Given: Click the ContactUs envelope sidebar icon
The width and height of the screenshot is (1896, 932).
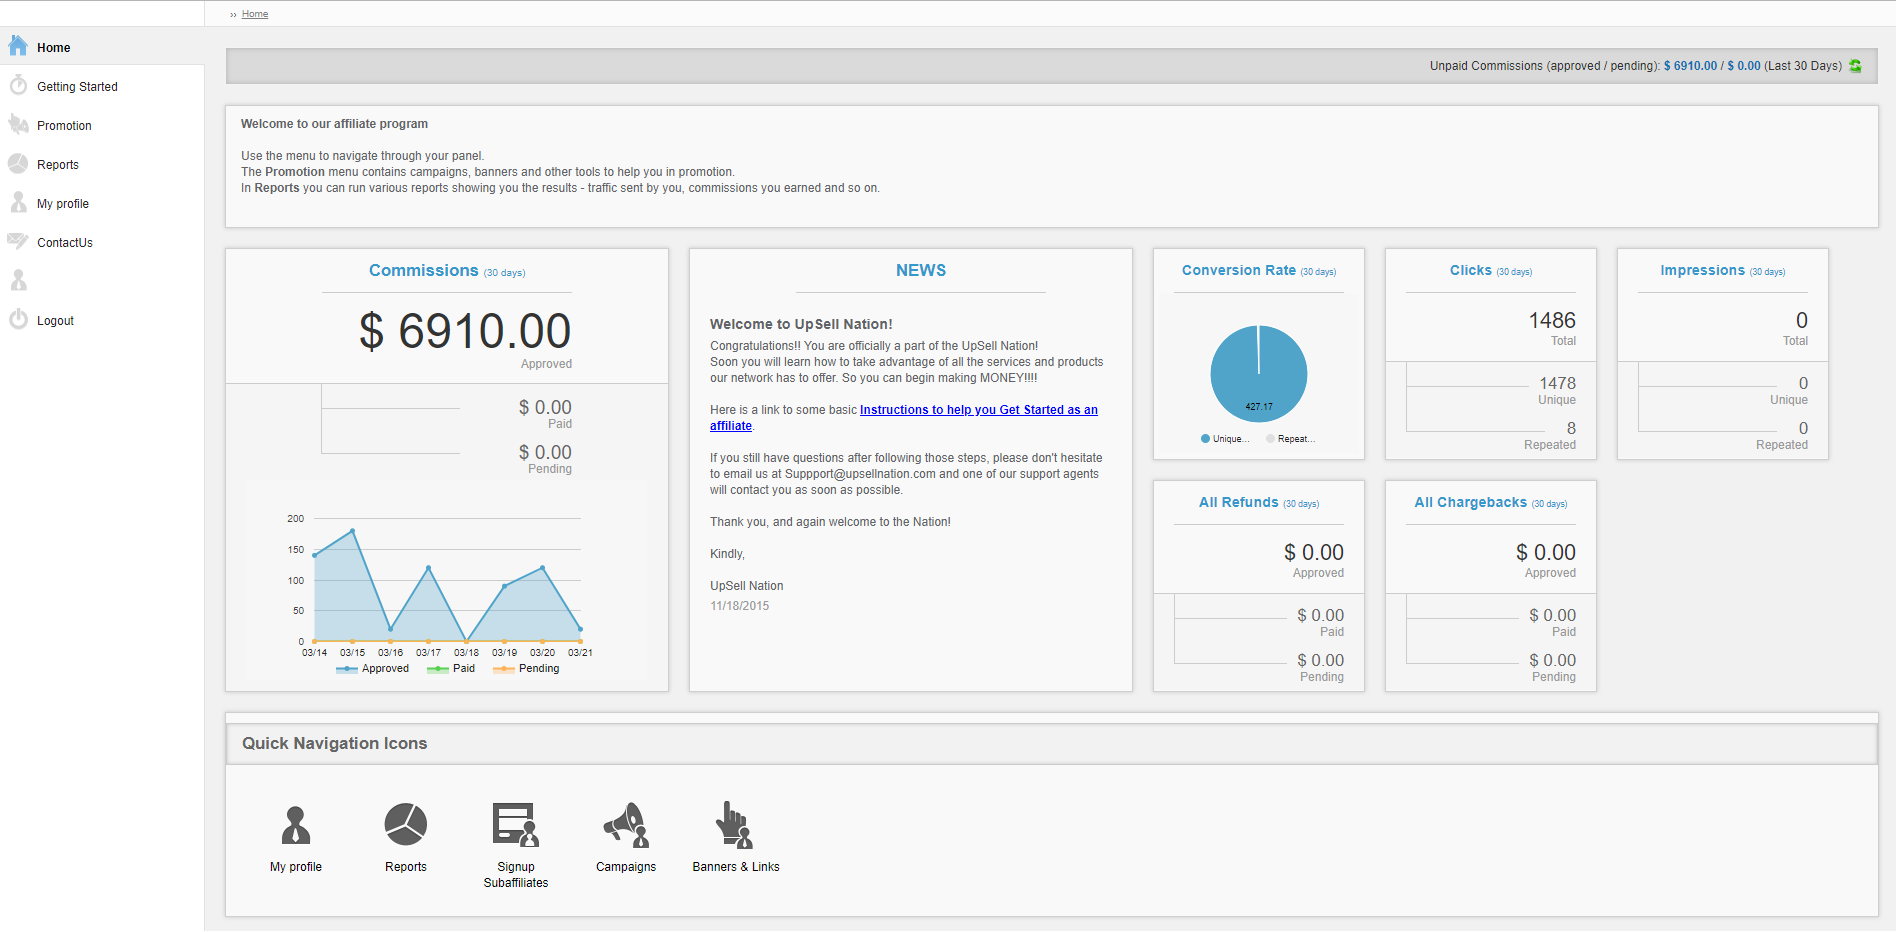Looking at the screenshot, I should 18,241.
